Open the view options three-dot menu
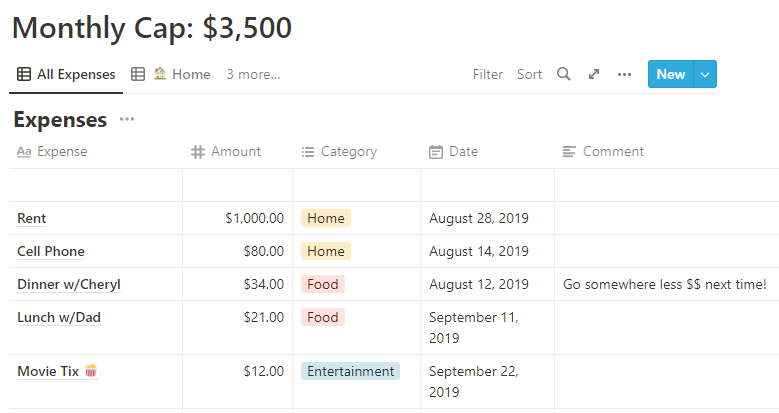 624,74
